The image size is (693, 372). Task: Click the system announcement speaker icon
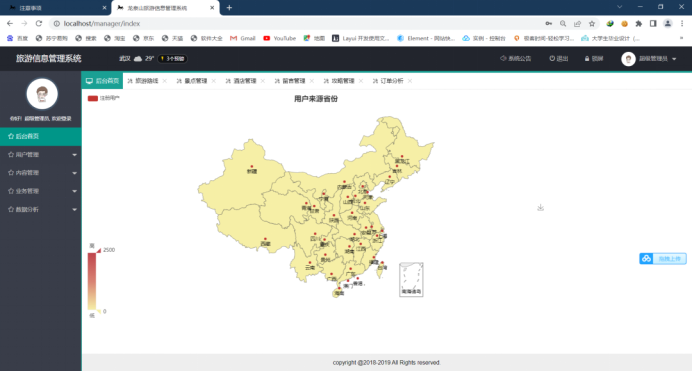pyautogui.click(x=503, y=58)
